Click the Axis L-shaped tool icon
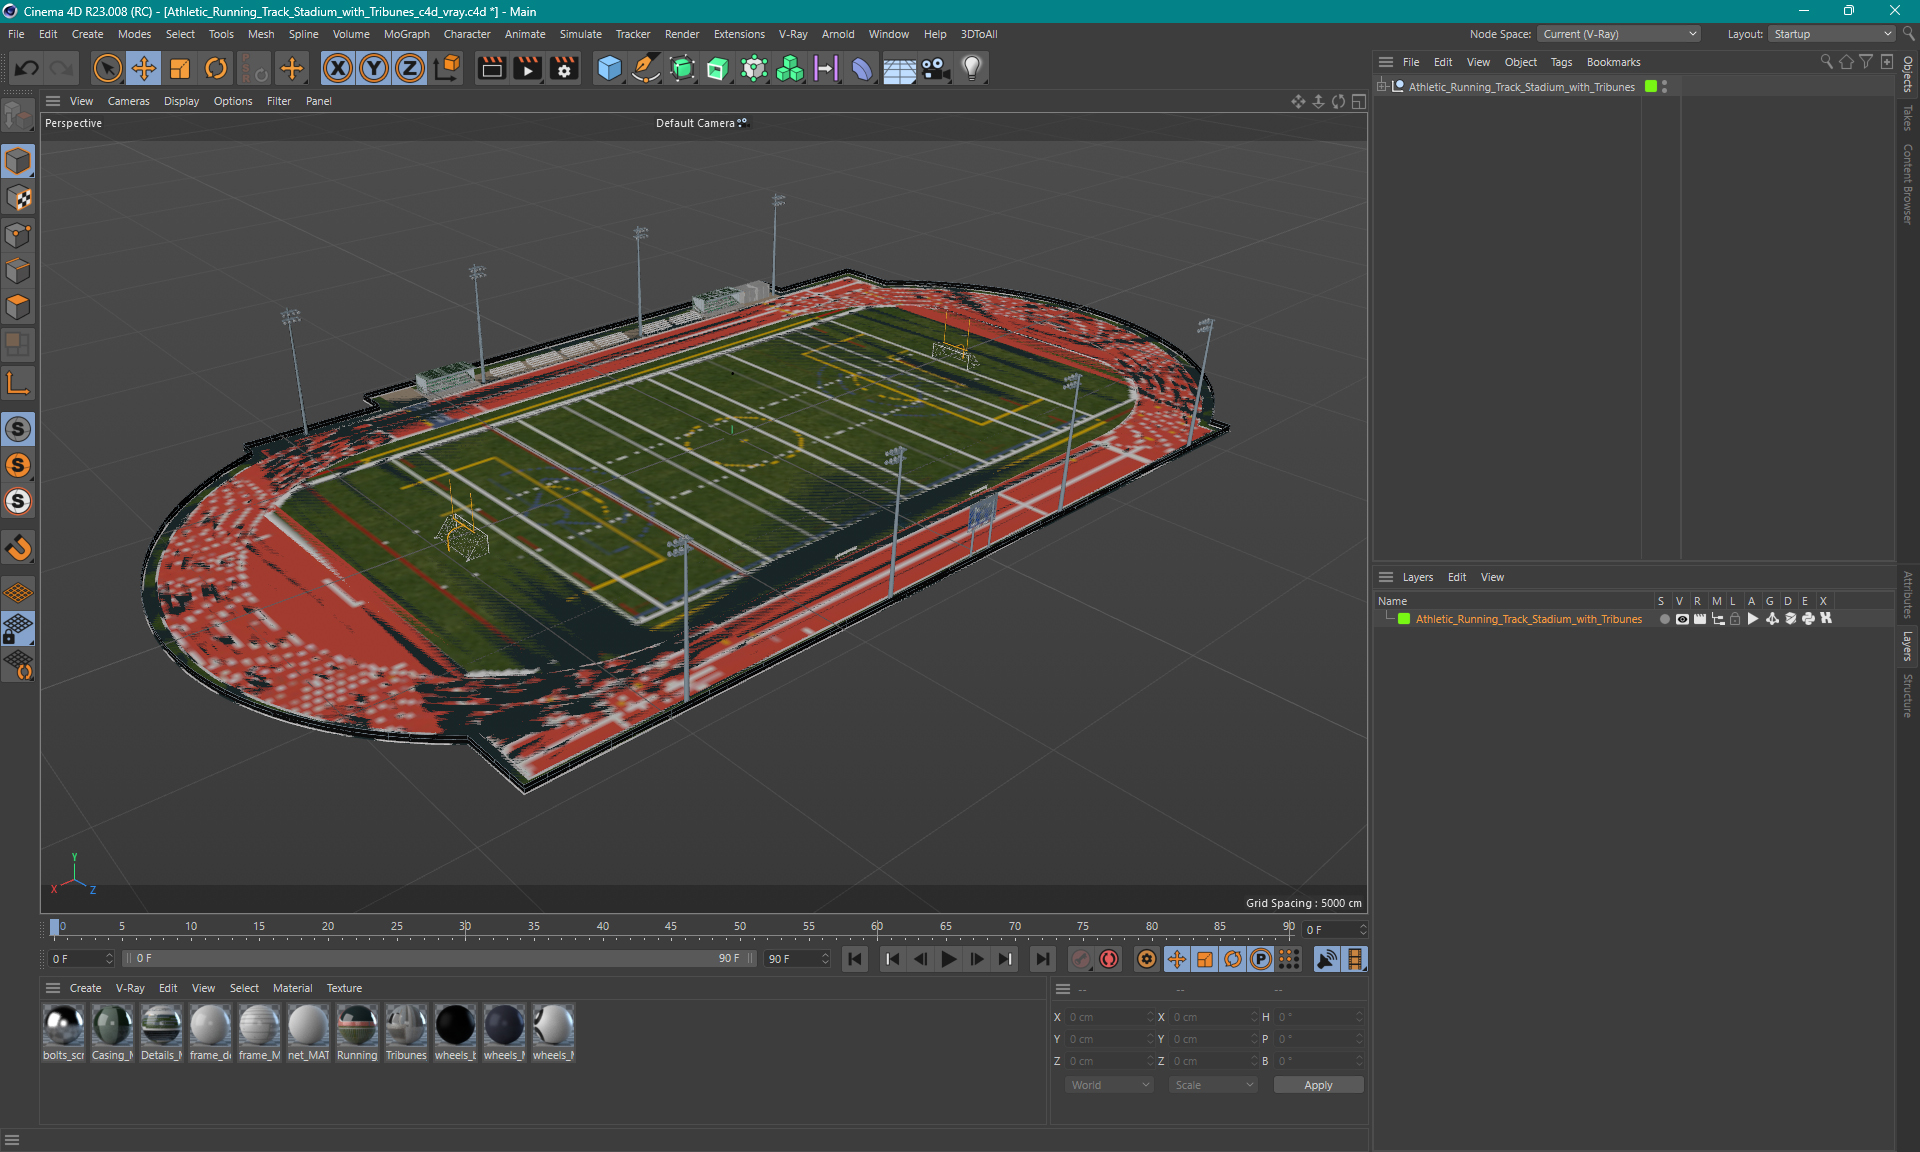 [x=18, y=383]
